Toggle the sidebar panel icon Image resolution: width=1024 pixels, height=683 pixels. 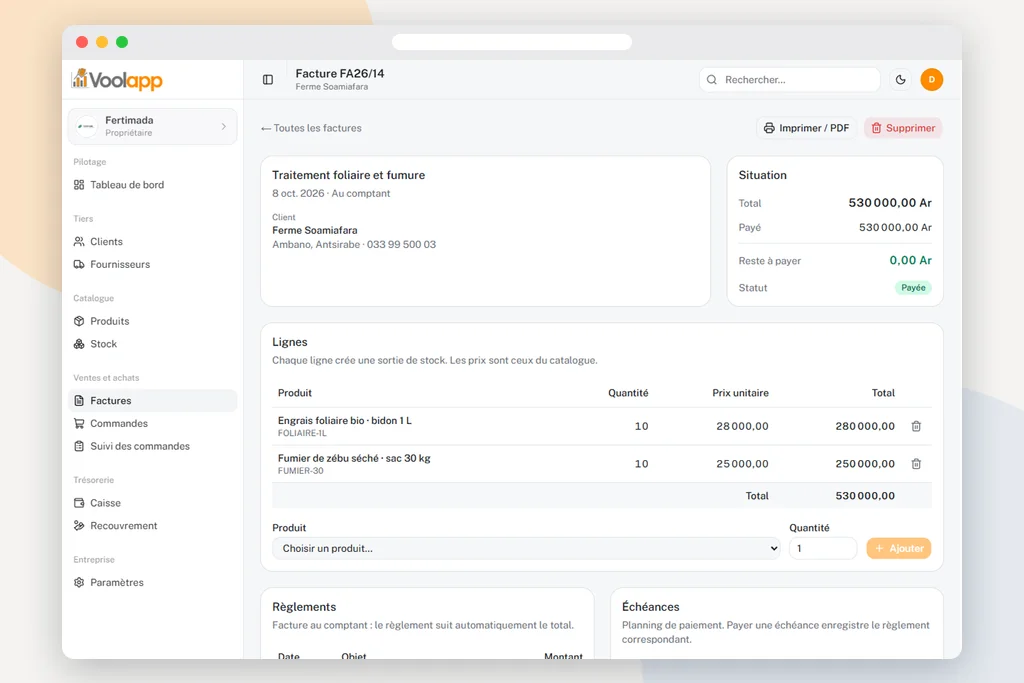tap(268, 80)
